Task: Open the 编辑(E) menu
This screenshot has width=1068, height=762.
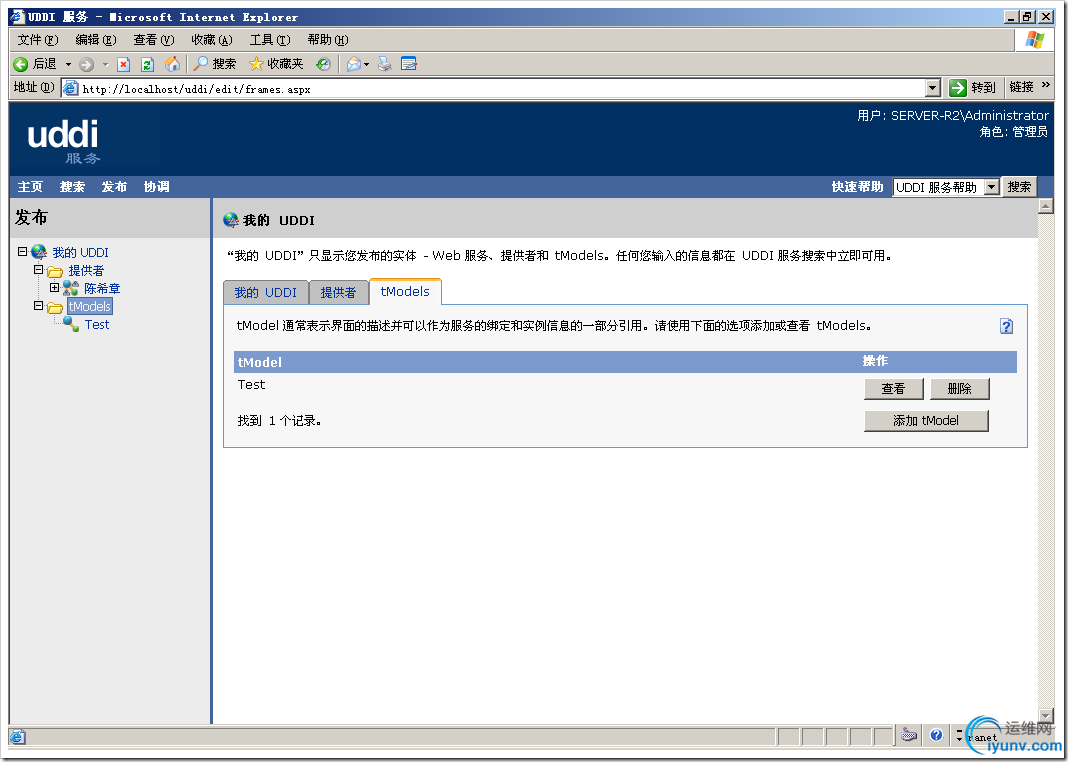Action: click(x=96, y=39)
